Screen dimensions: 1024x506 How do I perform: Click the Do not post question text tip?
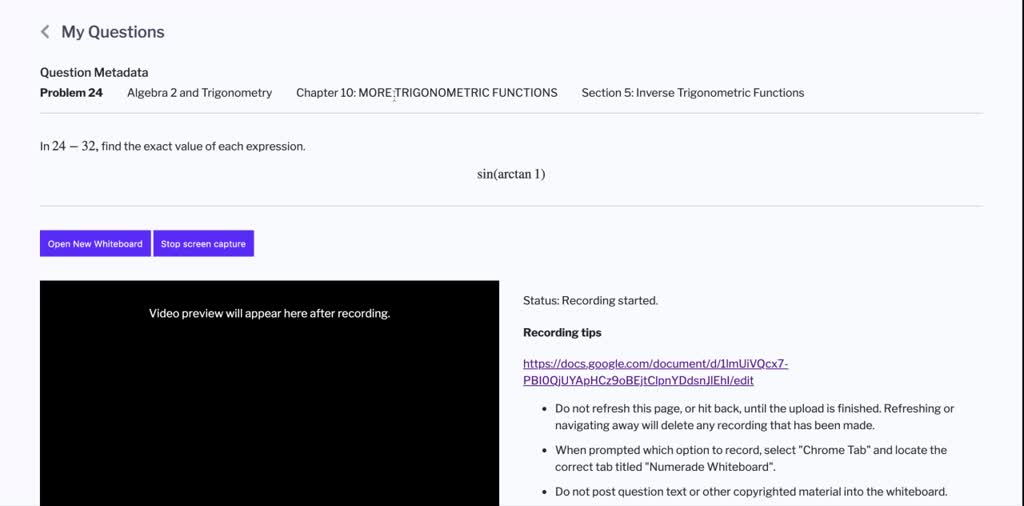pos(750,491)
